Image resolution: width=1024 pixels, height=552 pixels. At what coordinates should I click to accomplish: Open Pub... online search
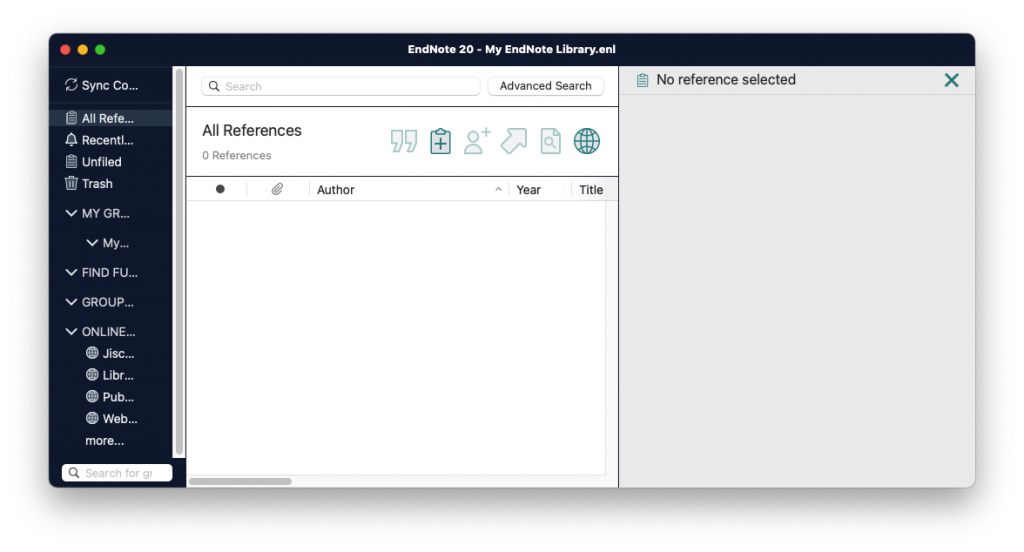click(111, 397)
